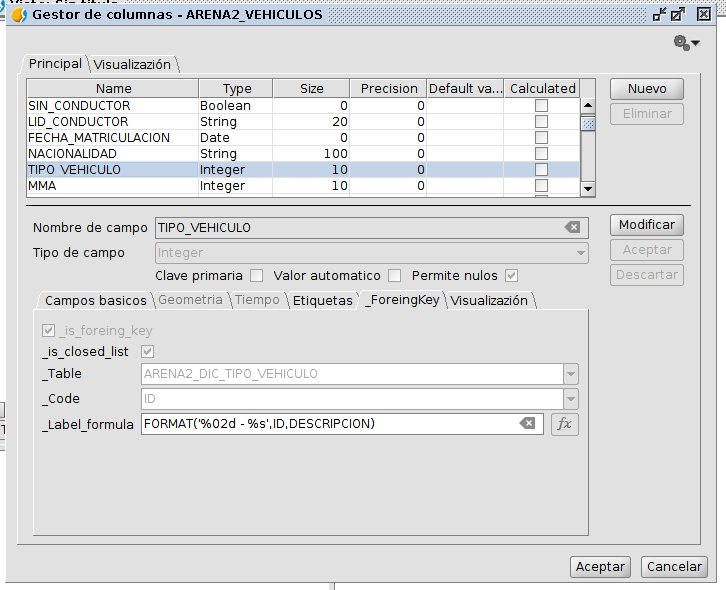
Task: Select the NACIONALIDAD row in the table
Action: coord(112,154)
